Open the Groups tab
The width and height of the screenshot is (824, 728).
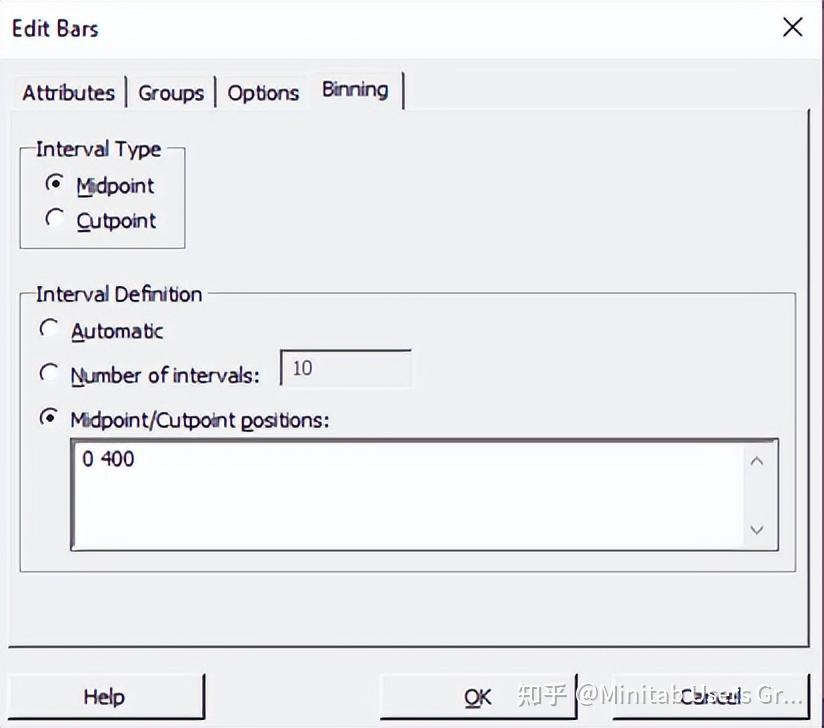tap(171, 93)
